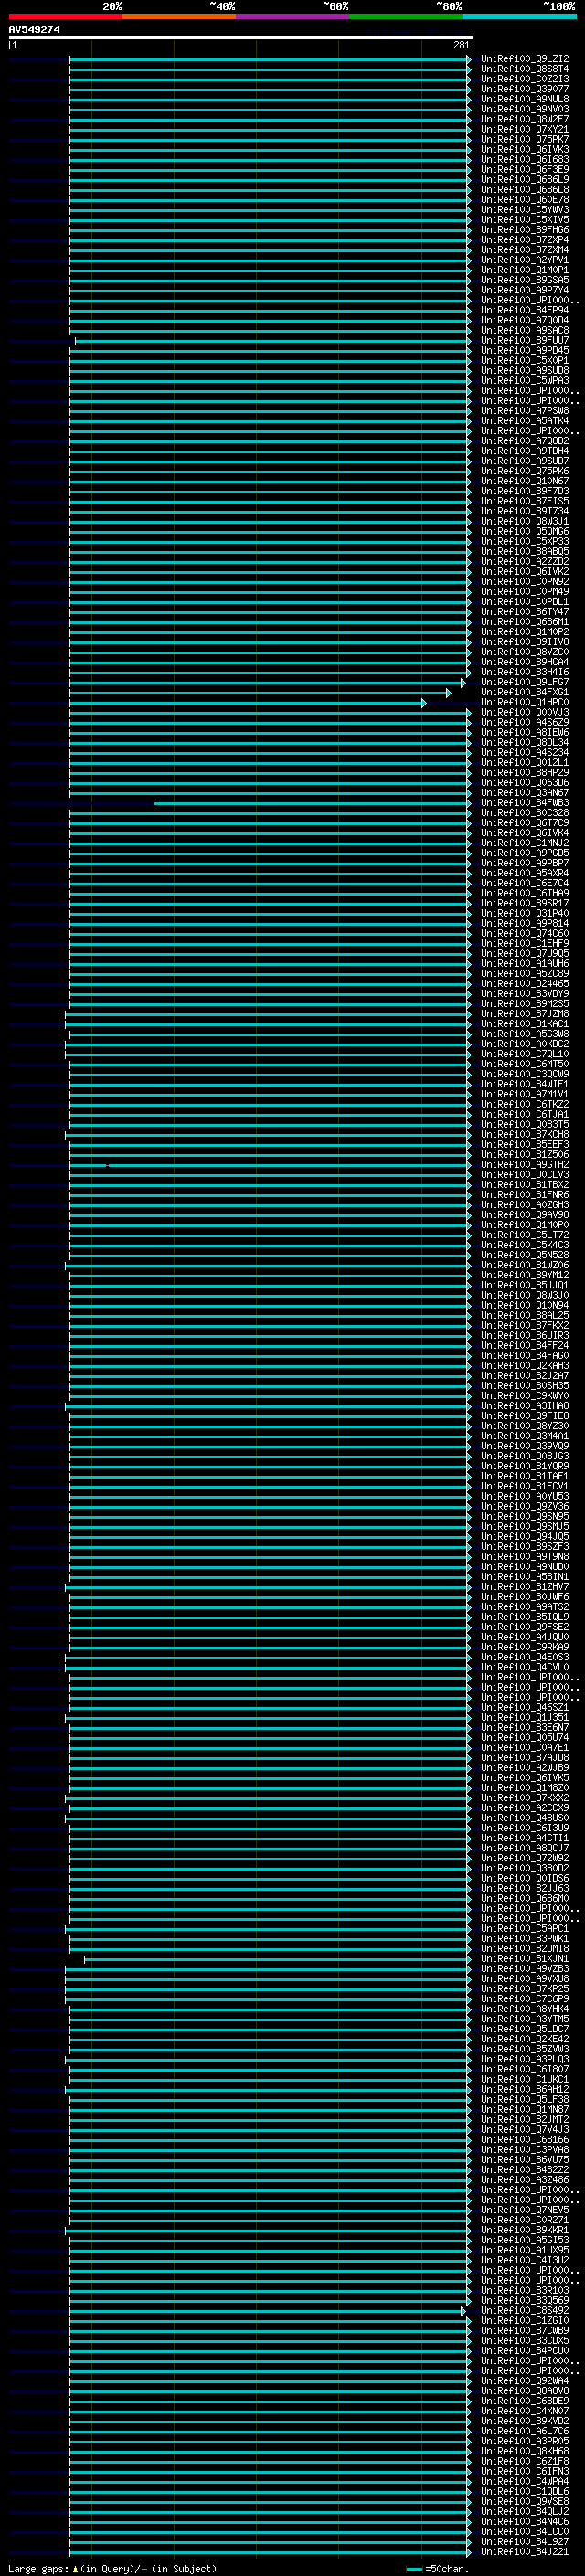Open hit UniRef100_O24465
This screenshot has width=585, height=2576.
click(x=525, y=983)
